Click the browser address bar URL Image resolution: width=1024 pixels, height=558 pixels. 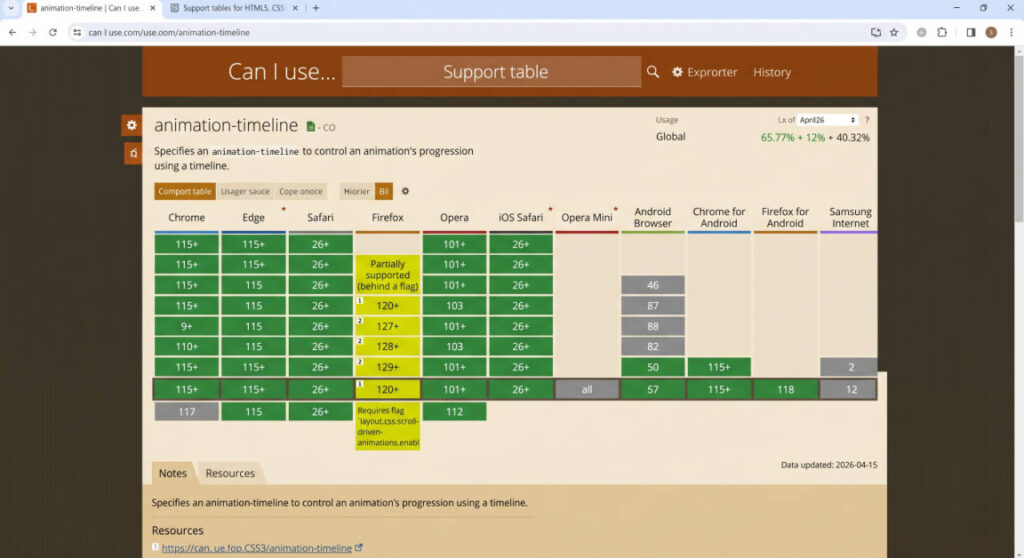pos(168,32)
